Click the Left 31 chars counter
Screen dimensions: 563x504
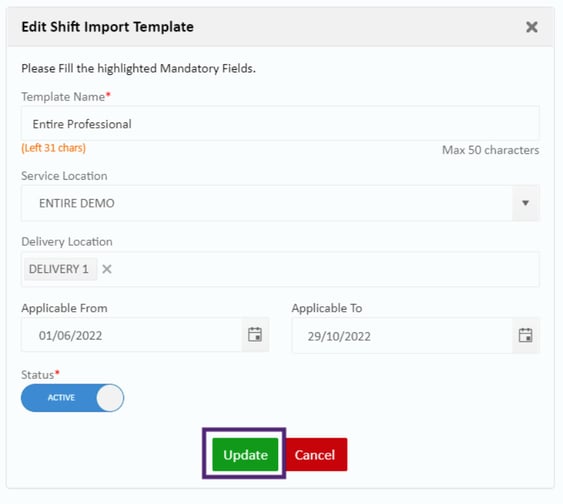(x=53, y=148)
